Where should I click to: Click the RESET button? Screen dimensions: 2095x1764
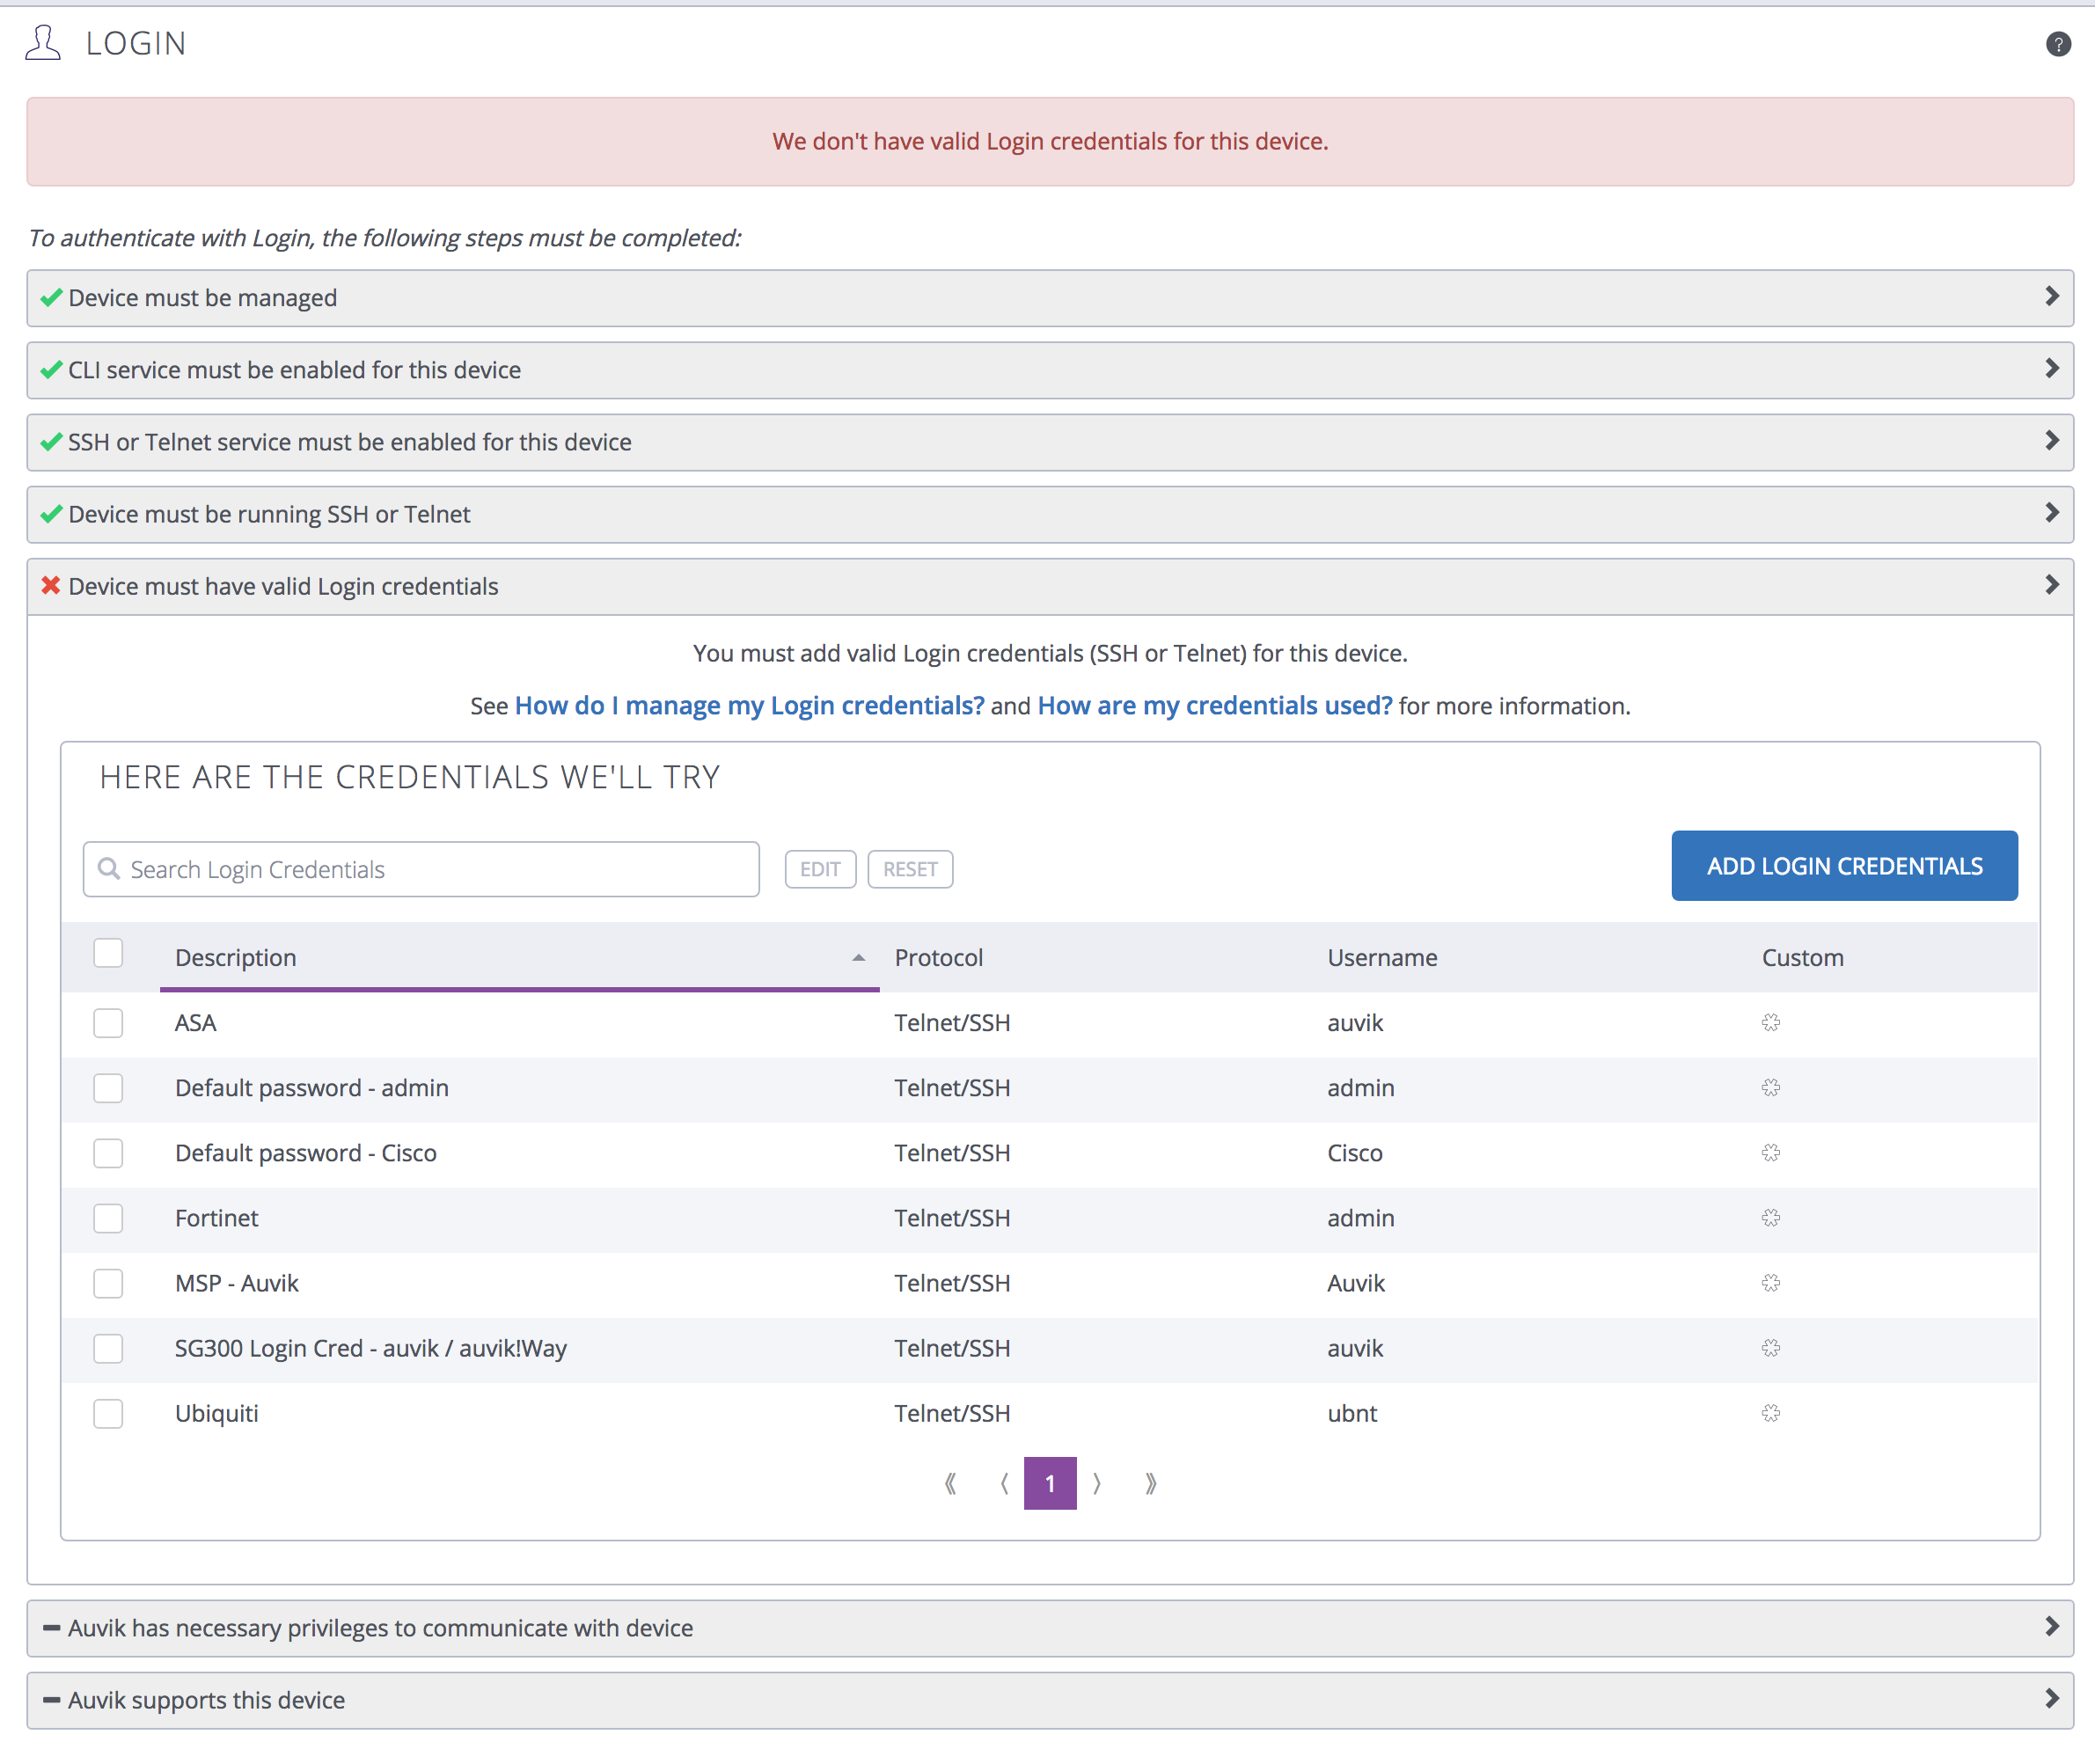click(910, 868)
